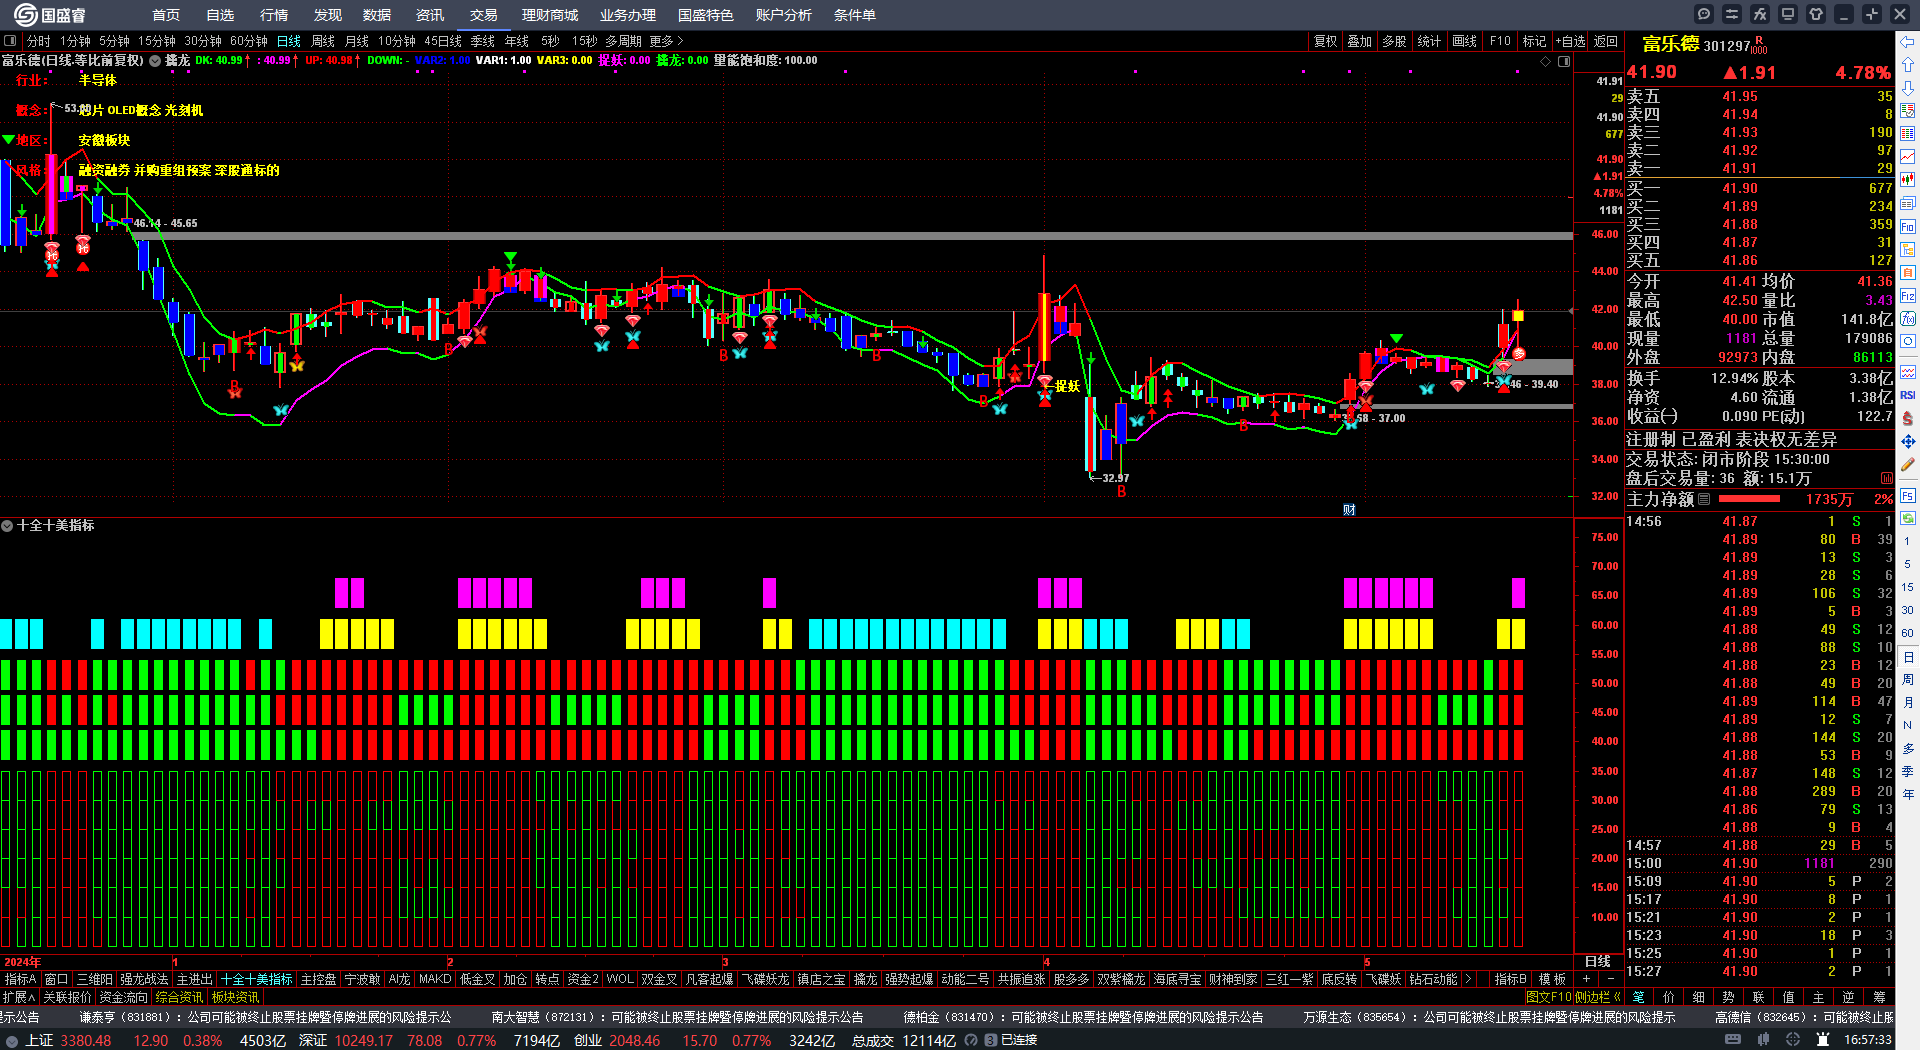Click the keyboard icon in status bar
The image size is (1920, 1050).
point(1733,1040)
